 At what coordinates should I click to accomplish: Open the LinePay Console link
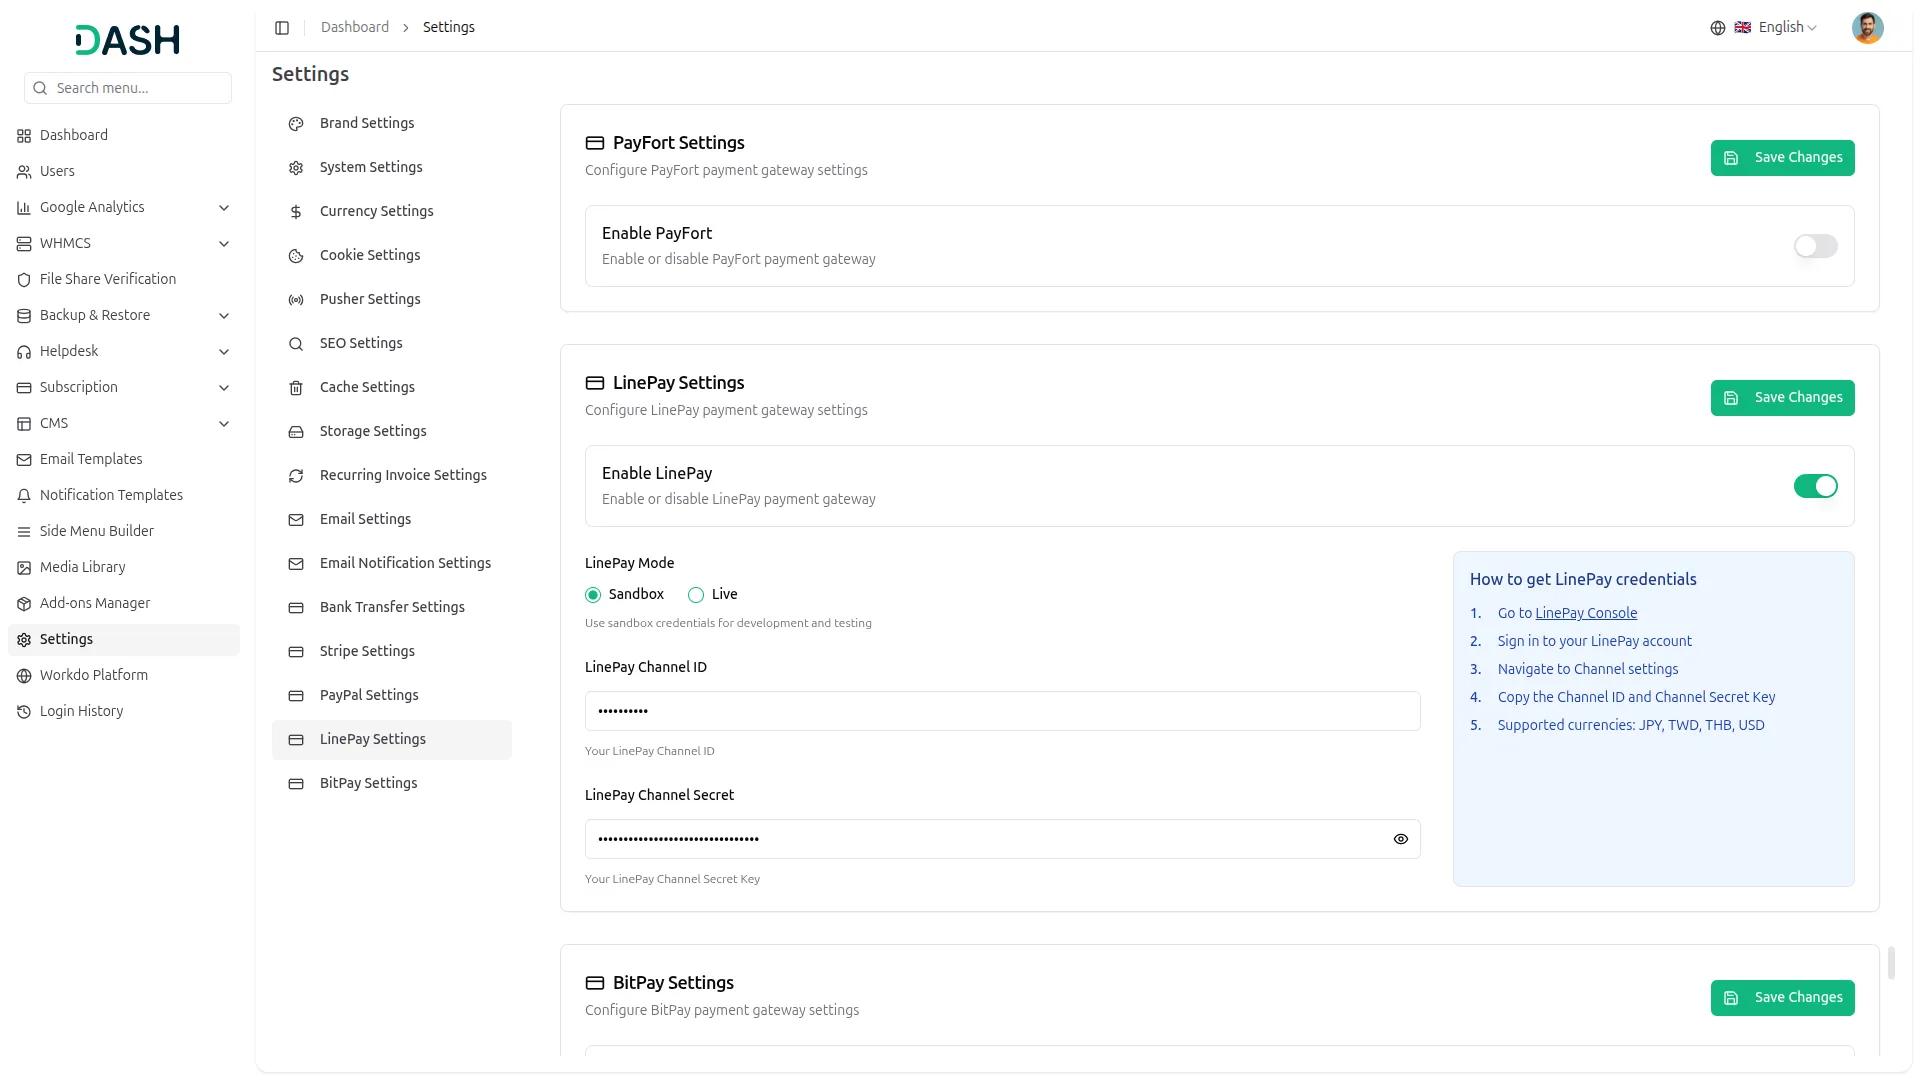pyautogui.click(x=1586, y=613)
